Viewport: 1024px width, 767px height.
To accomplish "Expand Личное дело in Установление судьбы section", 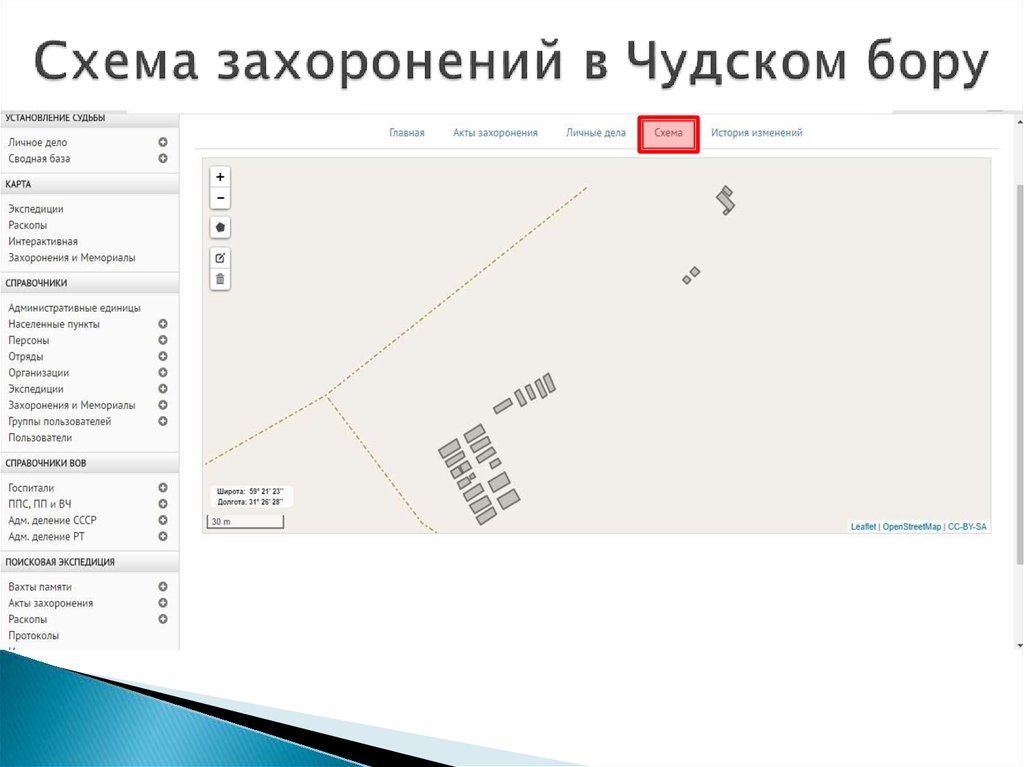I will 162,142.
